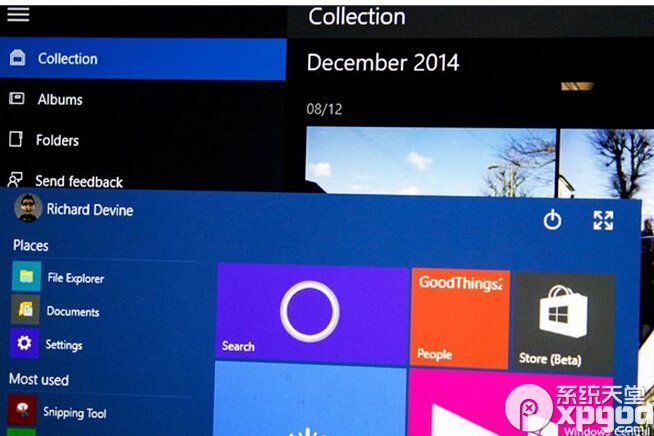Click the File Explorer icon
654x436 pixels.
[26, 276]
